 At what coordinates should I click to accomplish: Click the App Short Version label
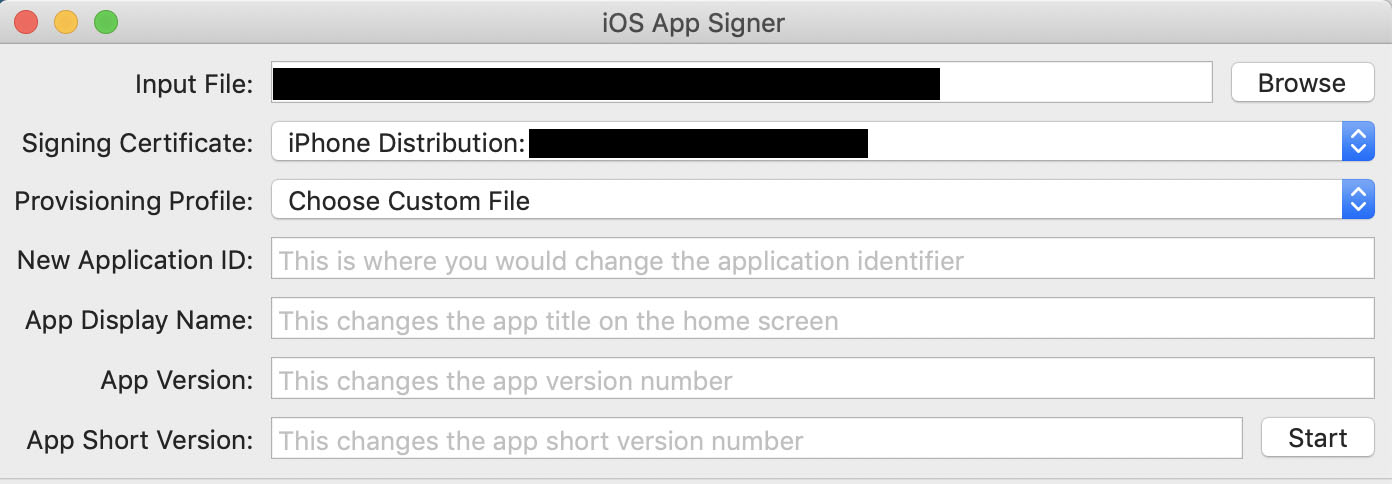click(x=140, y=440)
